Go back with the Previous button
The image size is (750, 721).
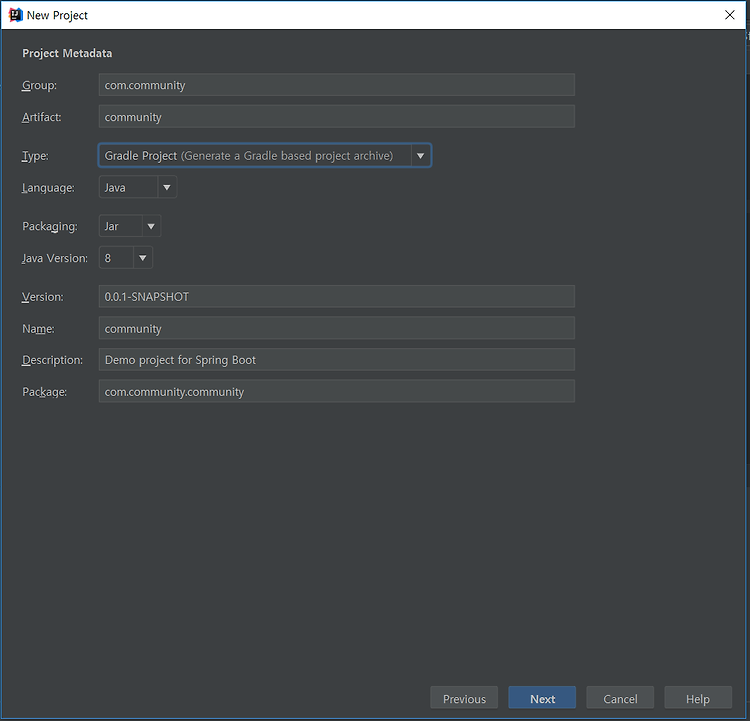464,698
